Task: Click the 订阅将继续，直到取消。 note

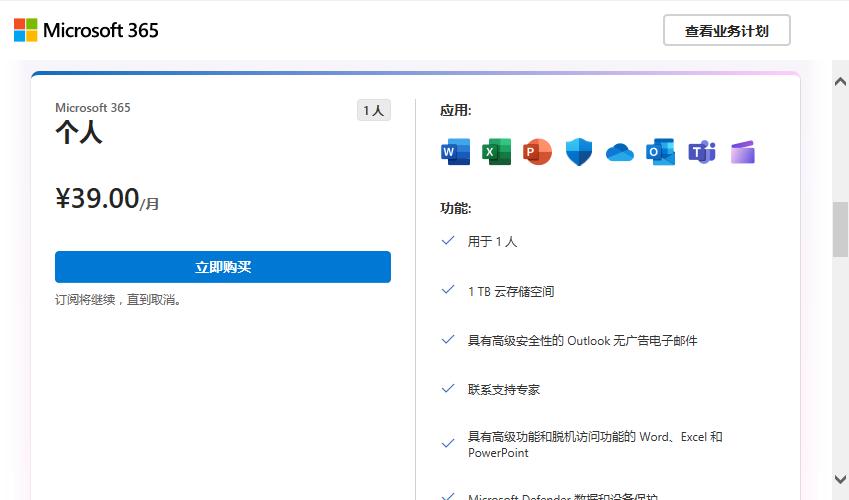Action: pyautogui.click(x=117, y=300)
